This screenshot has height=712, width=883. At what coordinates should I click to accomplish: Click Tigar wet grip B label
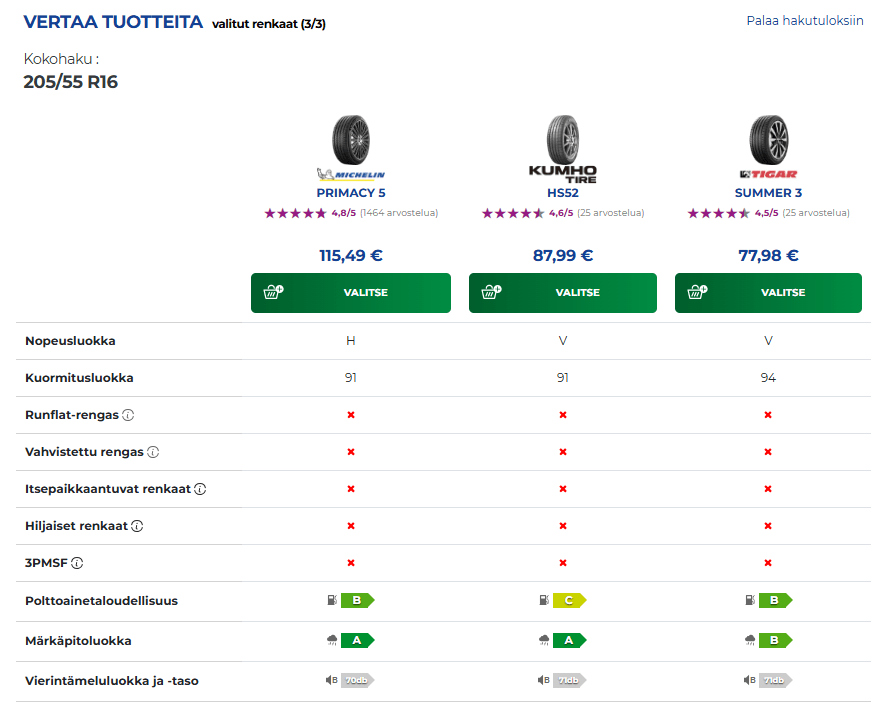pyautogui.click(x=775, y=640)
